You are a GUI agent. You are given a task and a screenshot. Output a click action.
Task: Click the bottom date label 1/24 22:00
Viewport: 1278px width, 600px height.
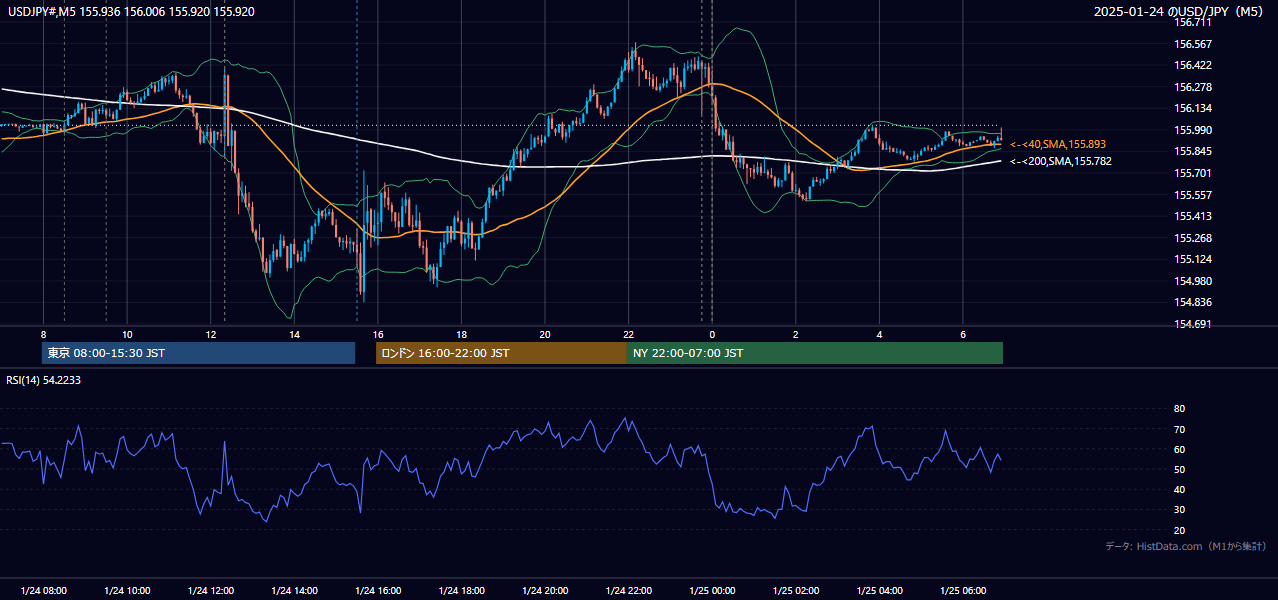(628, 590)
